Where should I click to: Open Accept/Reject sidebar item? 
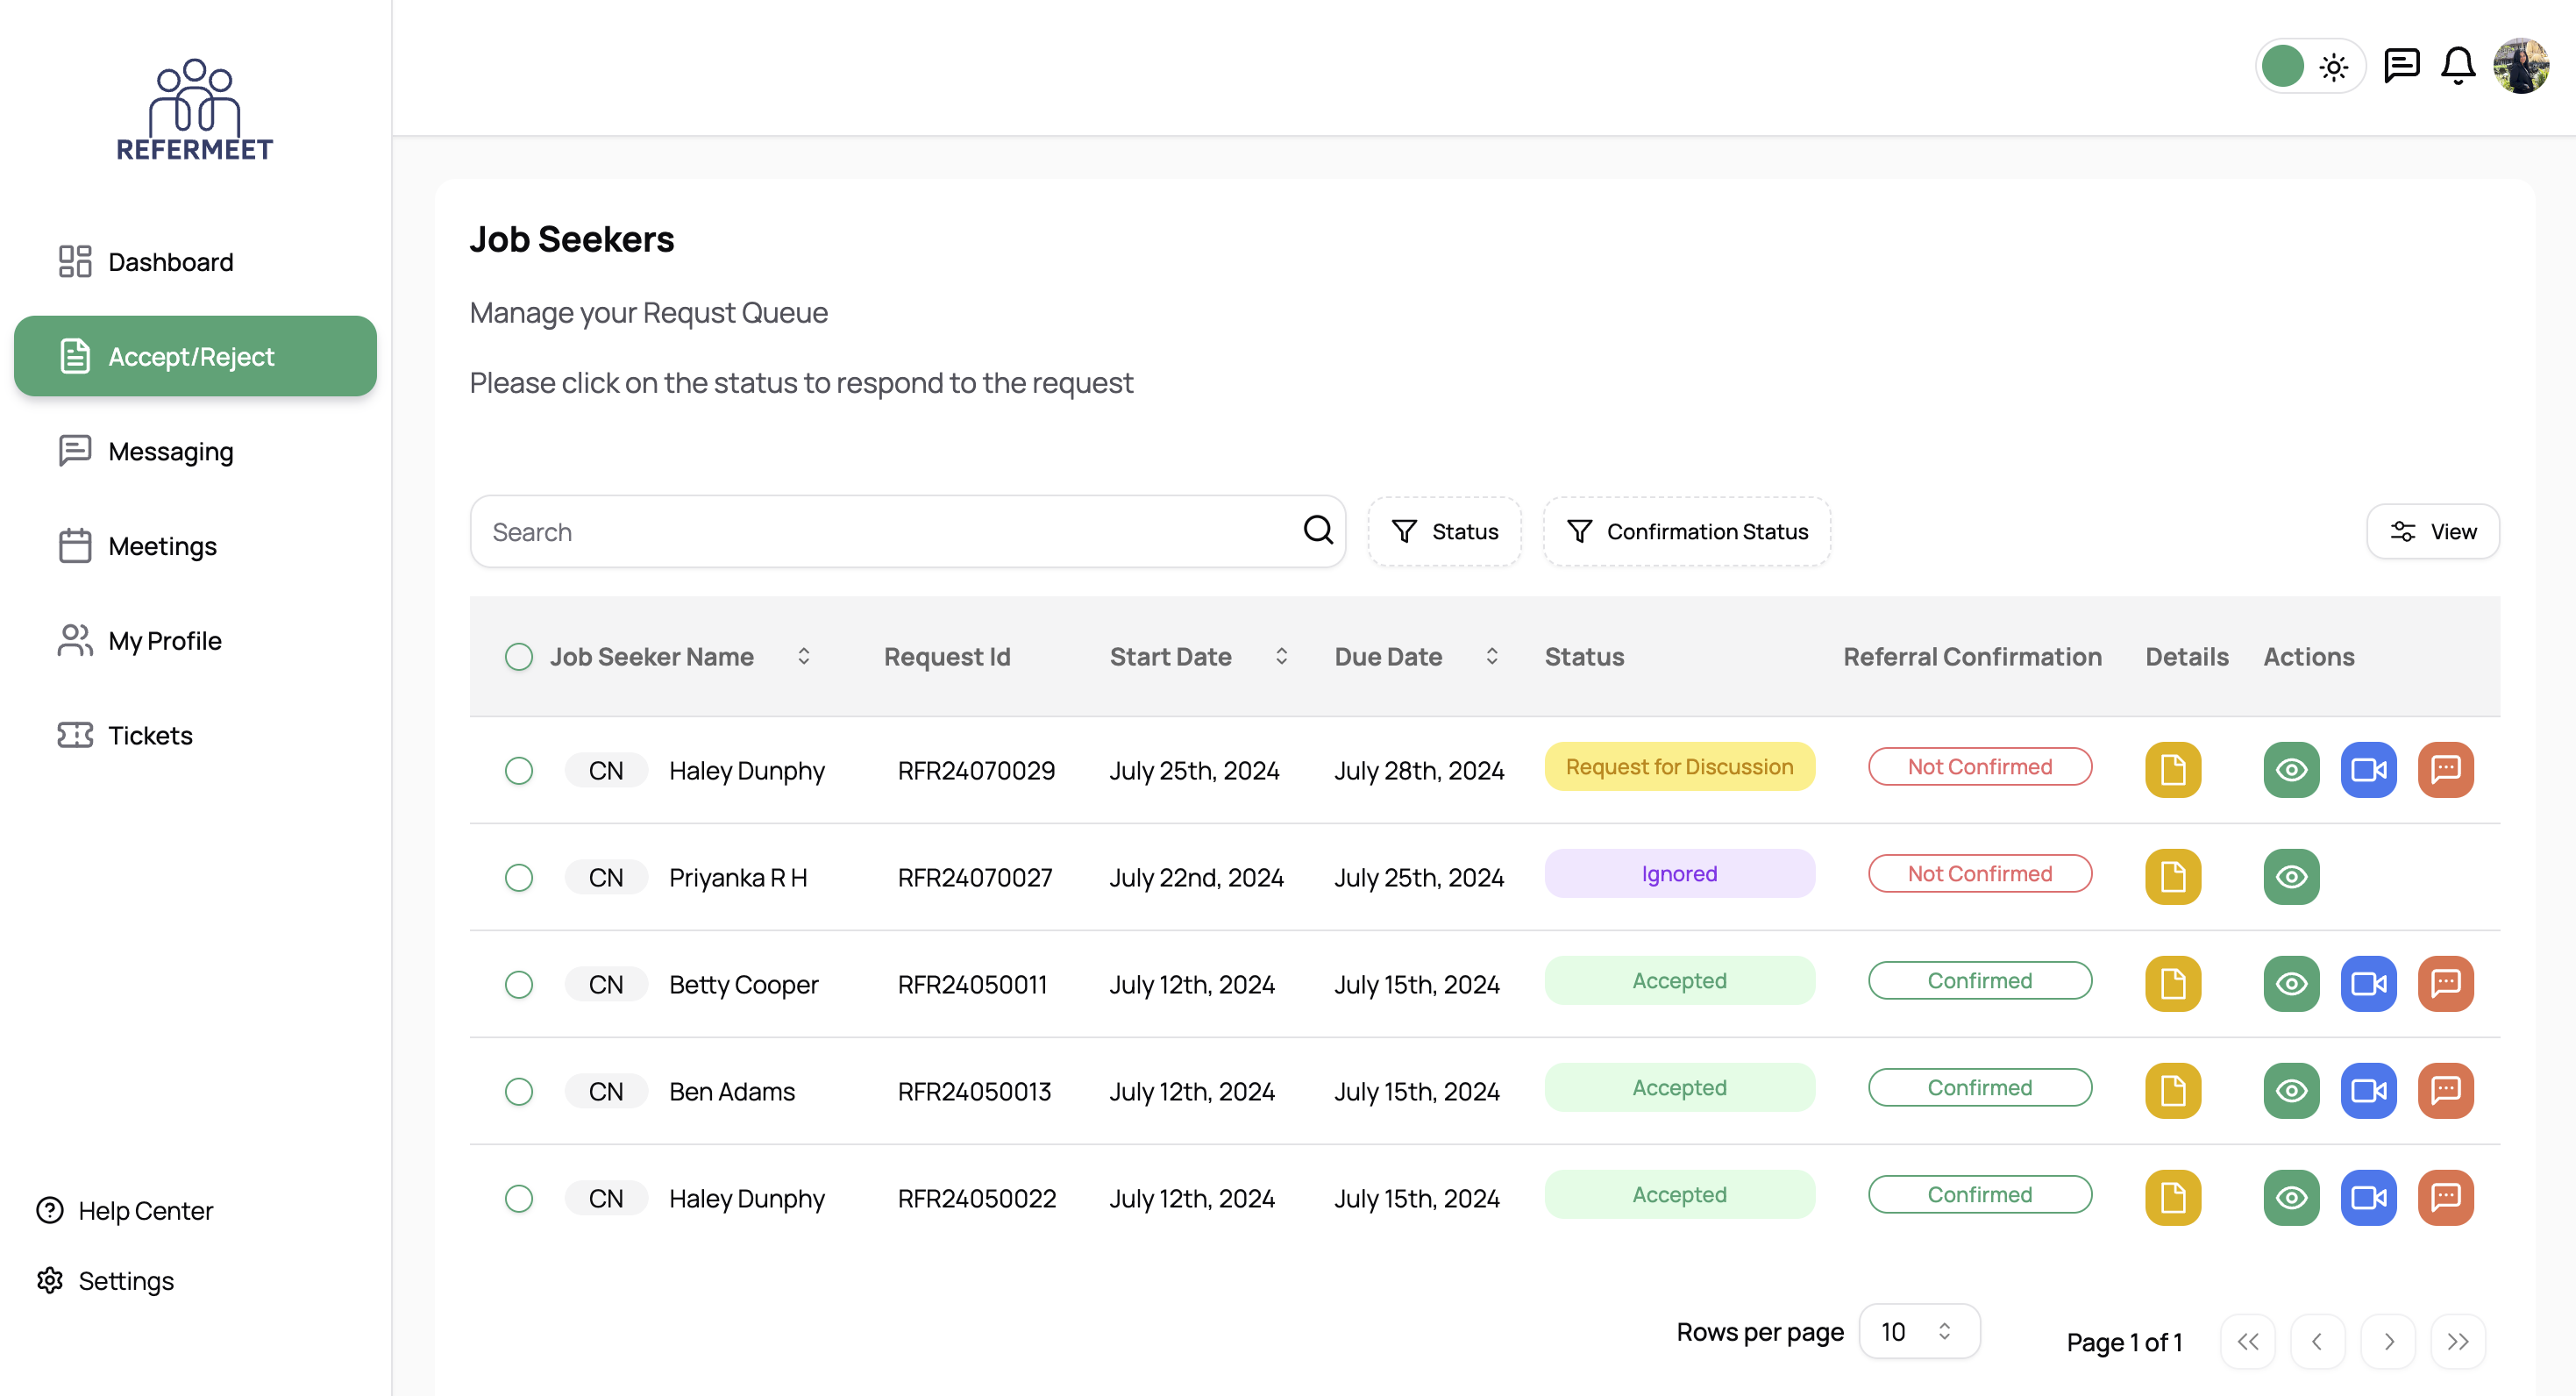tap(195, 357)
